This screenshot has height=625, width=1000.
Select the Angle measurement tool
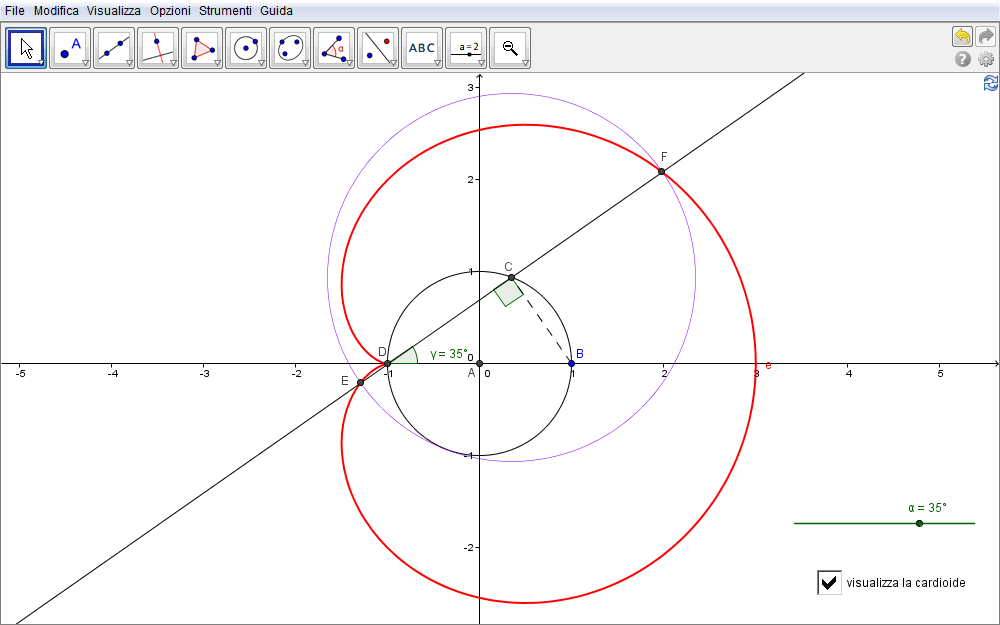[x=334, y=48]
